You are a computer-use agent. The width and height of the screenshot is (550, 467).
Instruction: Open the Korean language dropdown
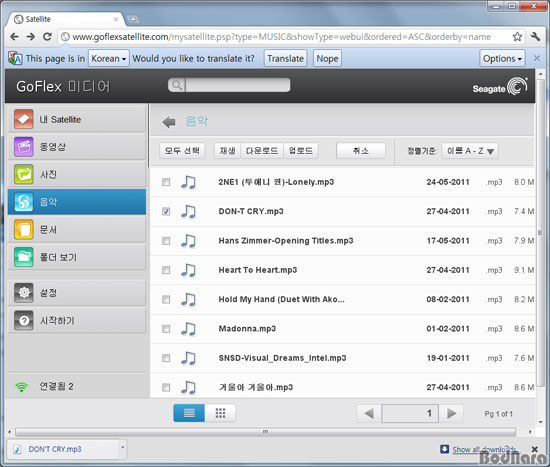click(x=109, y=58)
